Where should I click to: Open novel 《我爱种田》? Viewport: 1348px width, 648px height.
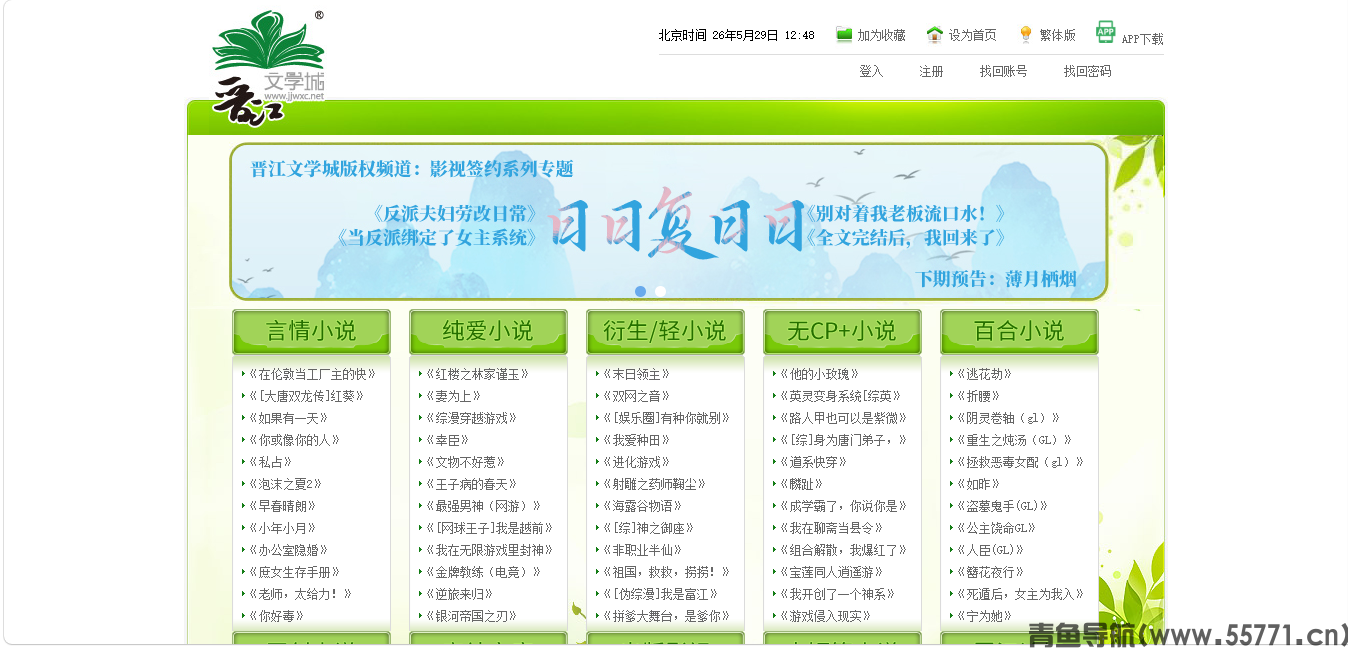[637, 440]
